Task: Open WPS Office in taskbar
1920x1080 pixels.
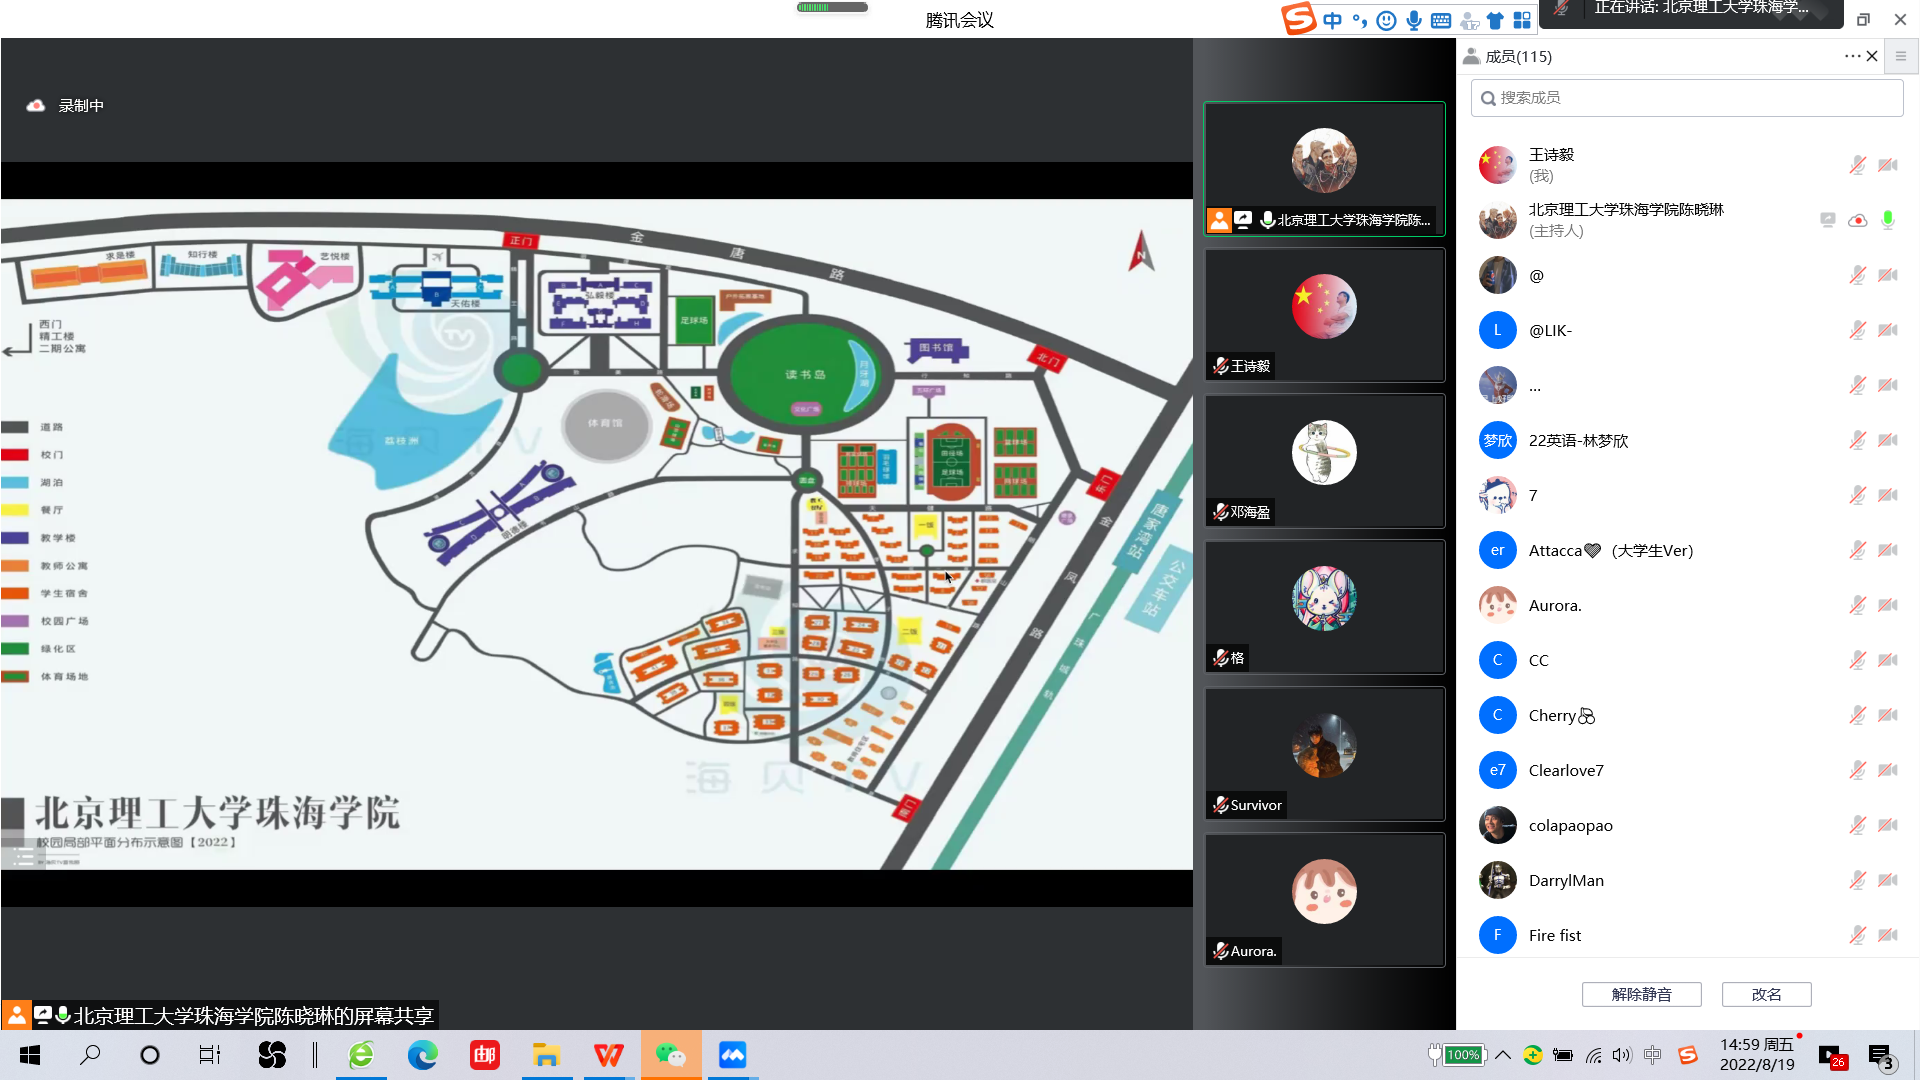Action: [608, 1055]
